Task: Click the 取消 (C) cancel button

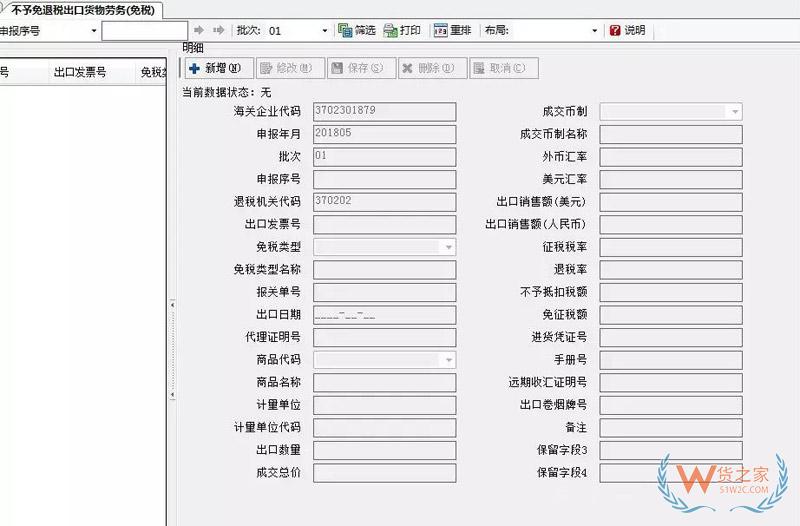Action: pos(504,68)
